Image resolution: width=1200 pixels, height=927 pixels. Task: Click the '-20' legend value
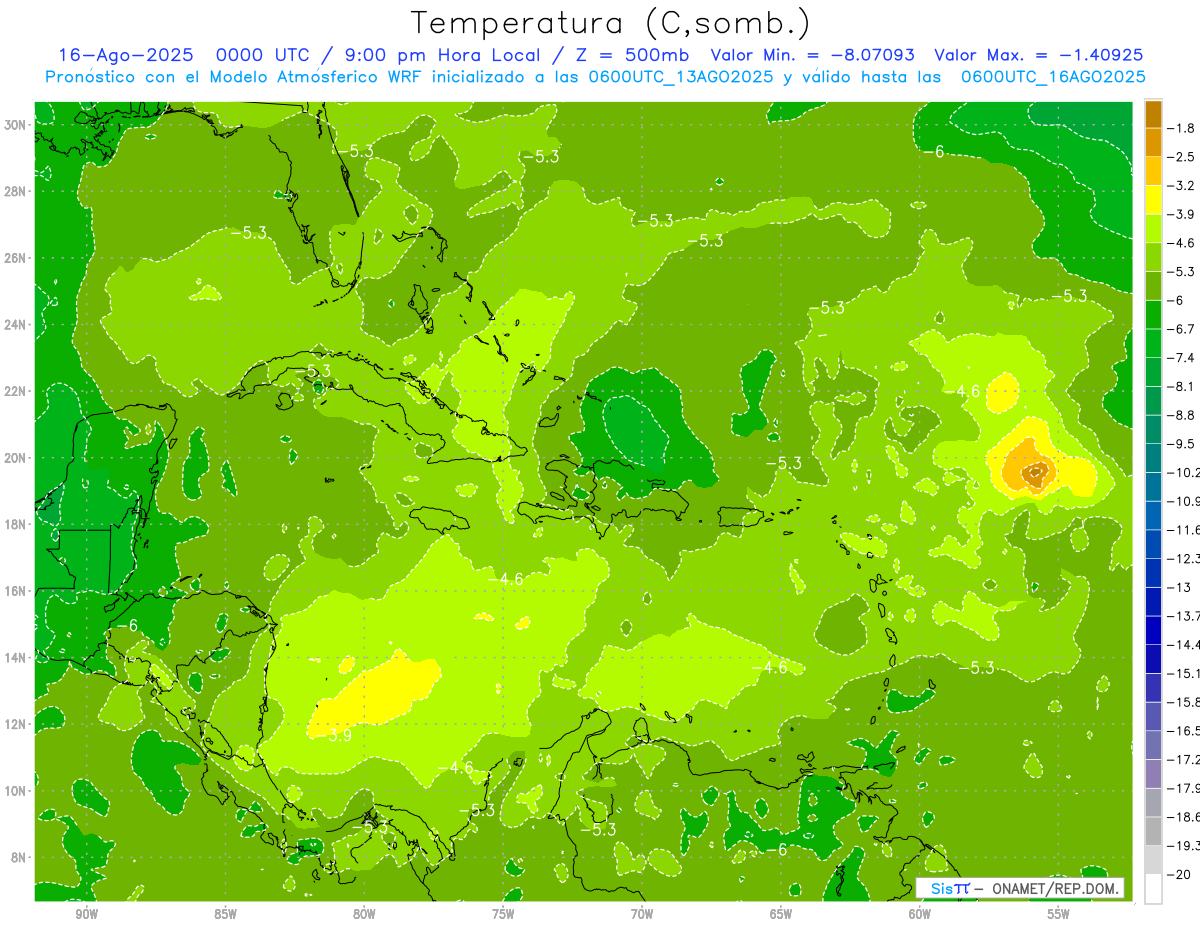(x=1178, y=875)
